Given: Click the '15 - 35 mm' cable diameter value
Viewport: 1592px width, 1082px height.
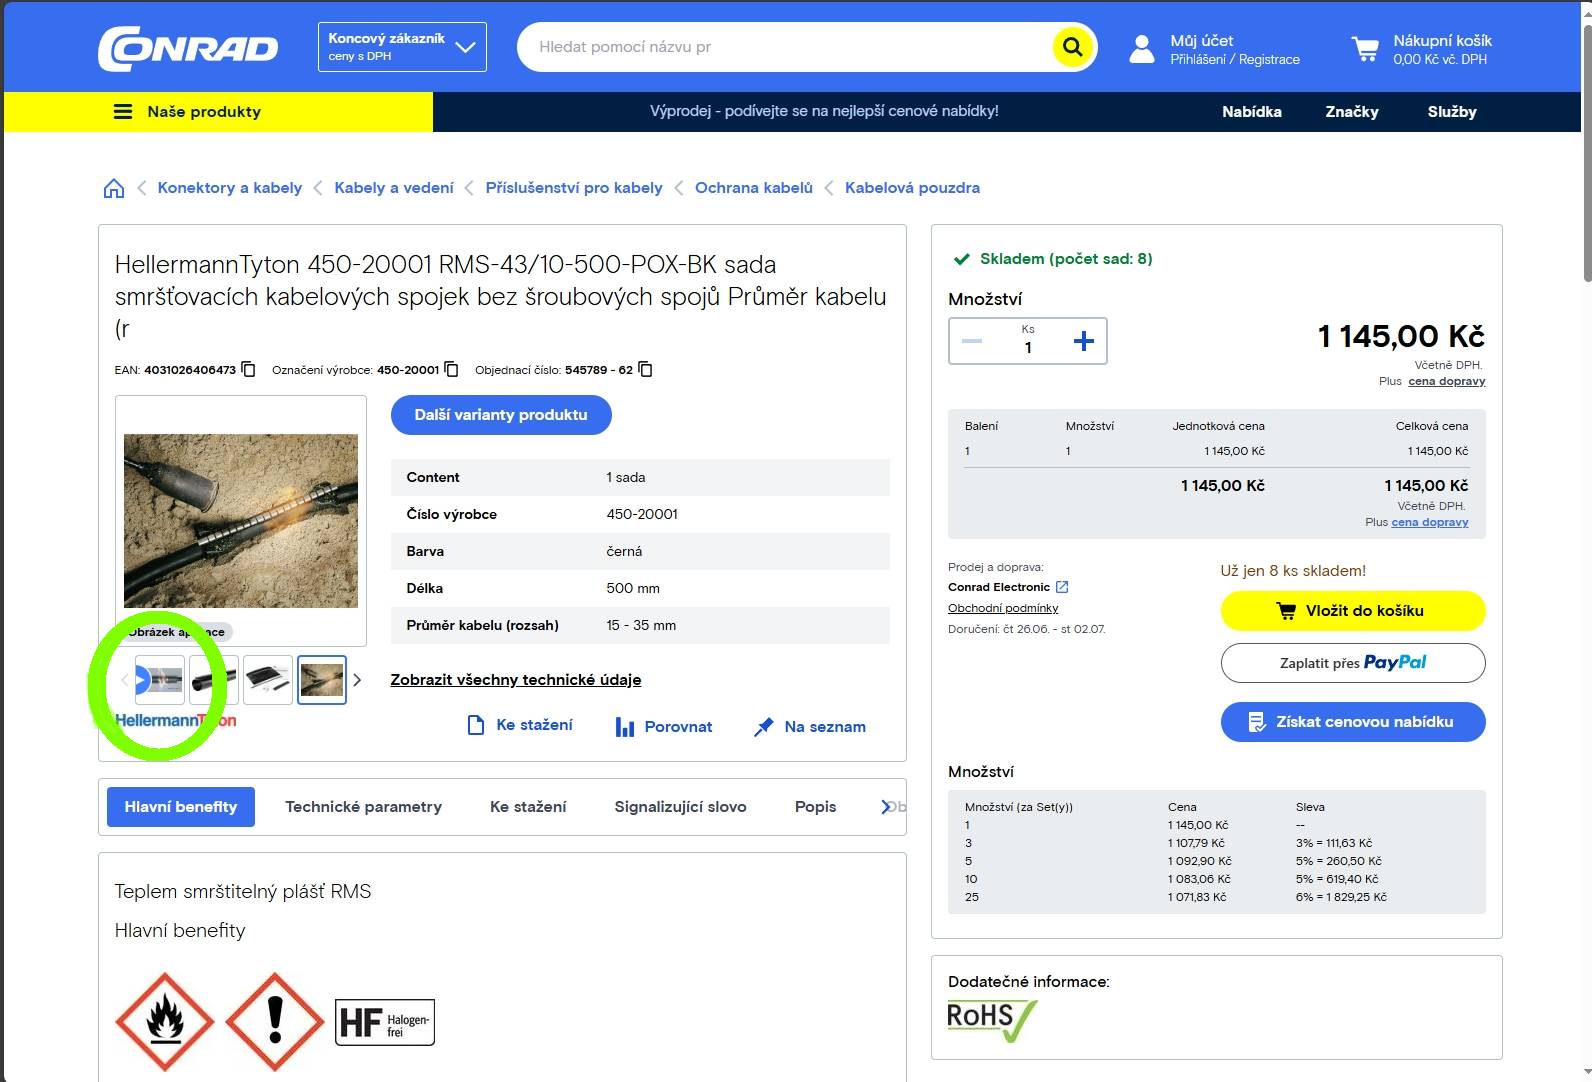Looking at the screenshot, I should [641, 625].
